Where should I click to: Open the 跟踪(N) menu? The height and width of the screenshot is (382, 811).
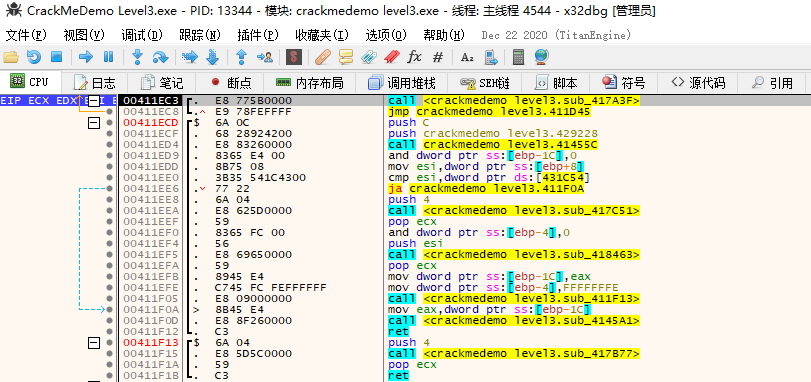200,35
